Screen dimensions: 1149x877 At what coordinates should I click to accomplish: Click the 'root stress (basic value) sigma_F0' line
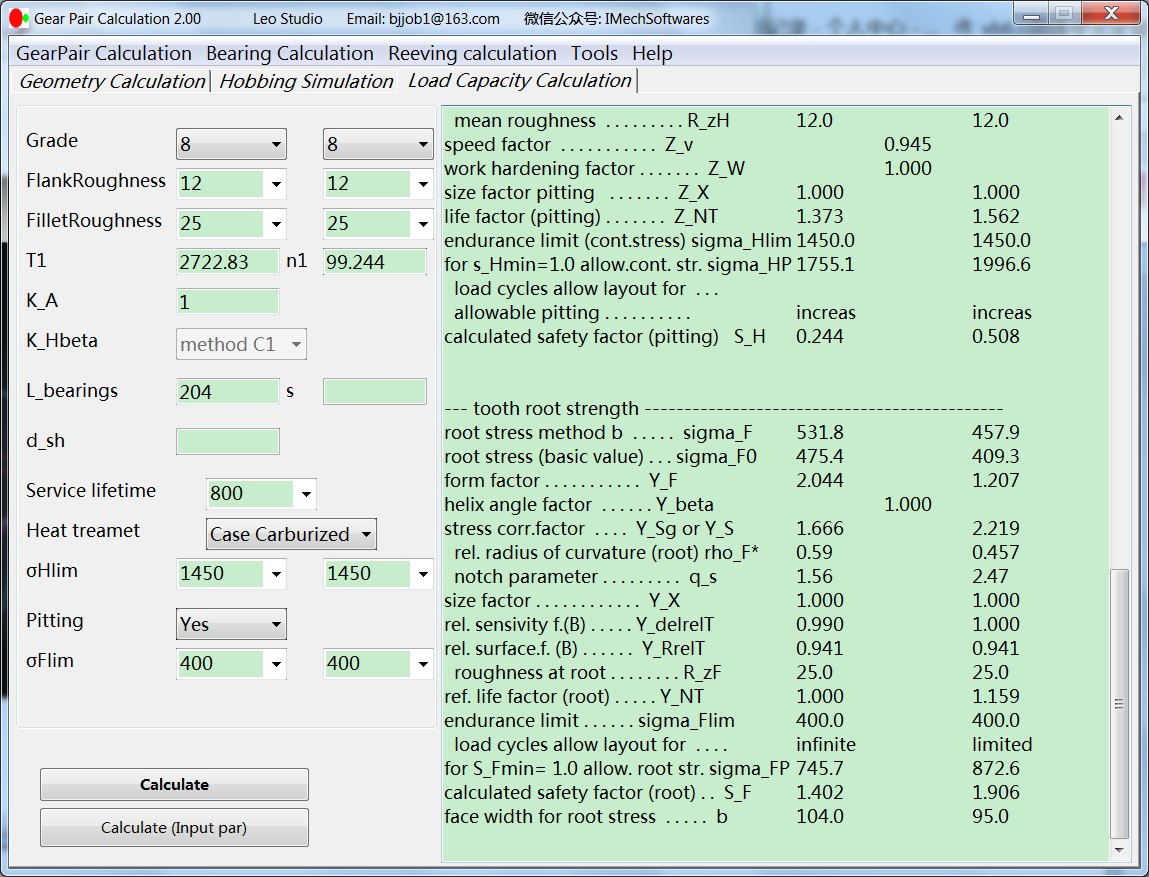[731, 456]
